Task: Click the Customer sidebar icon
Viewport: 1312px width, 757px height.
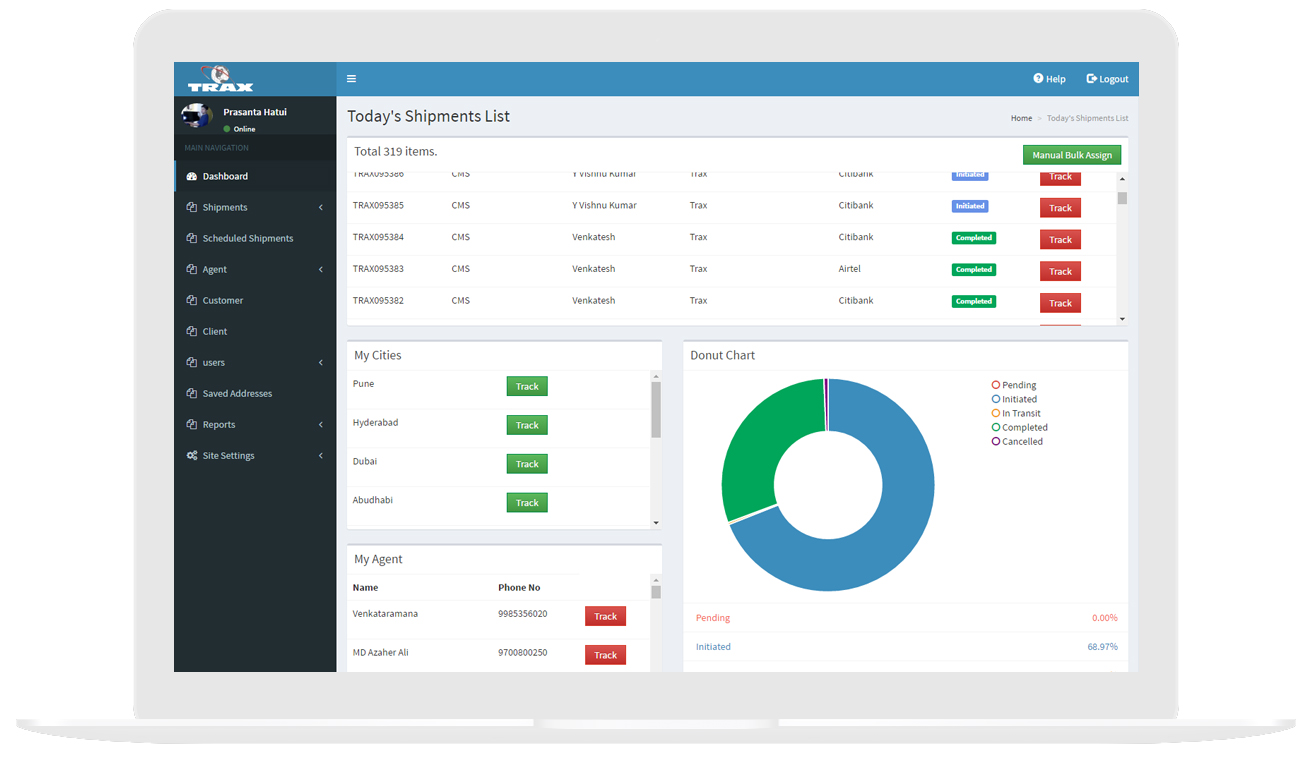Action: [192, 300]
